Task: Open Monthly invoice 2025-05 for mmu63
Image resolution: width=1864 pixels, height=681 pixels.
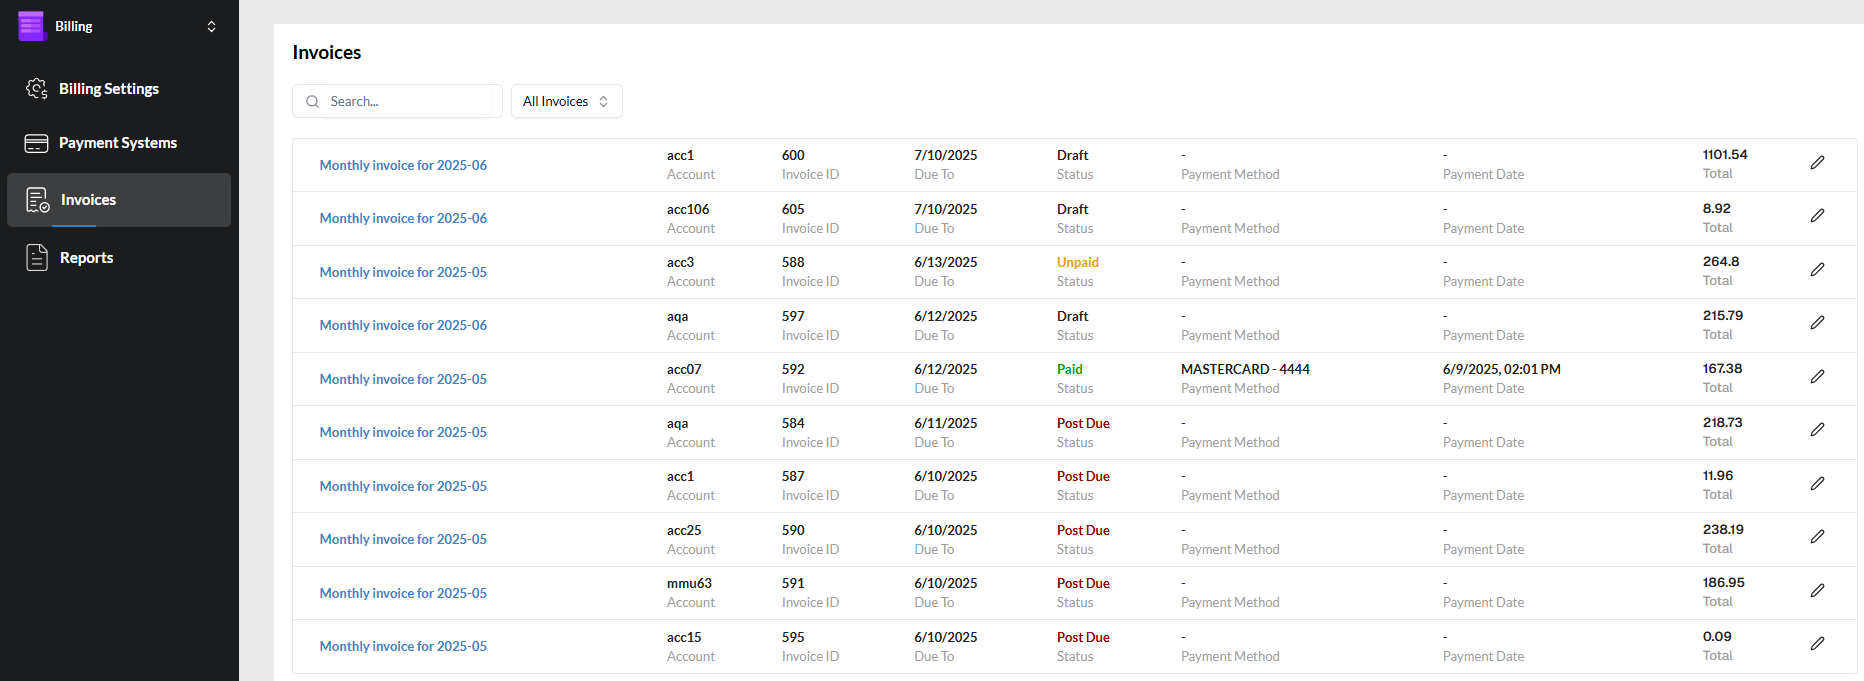Action: point(403,594)
